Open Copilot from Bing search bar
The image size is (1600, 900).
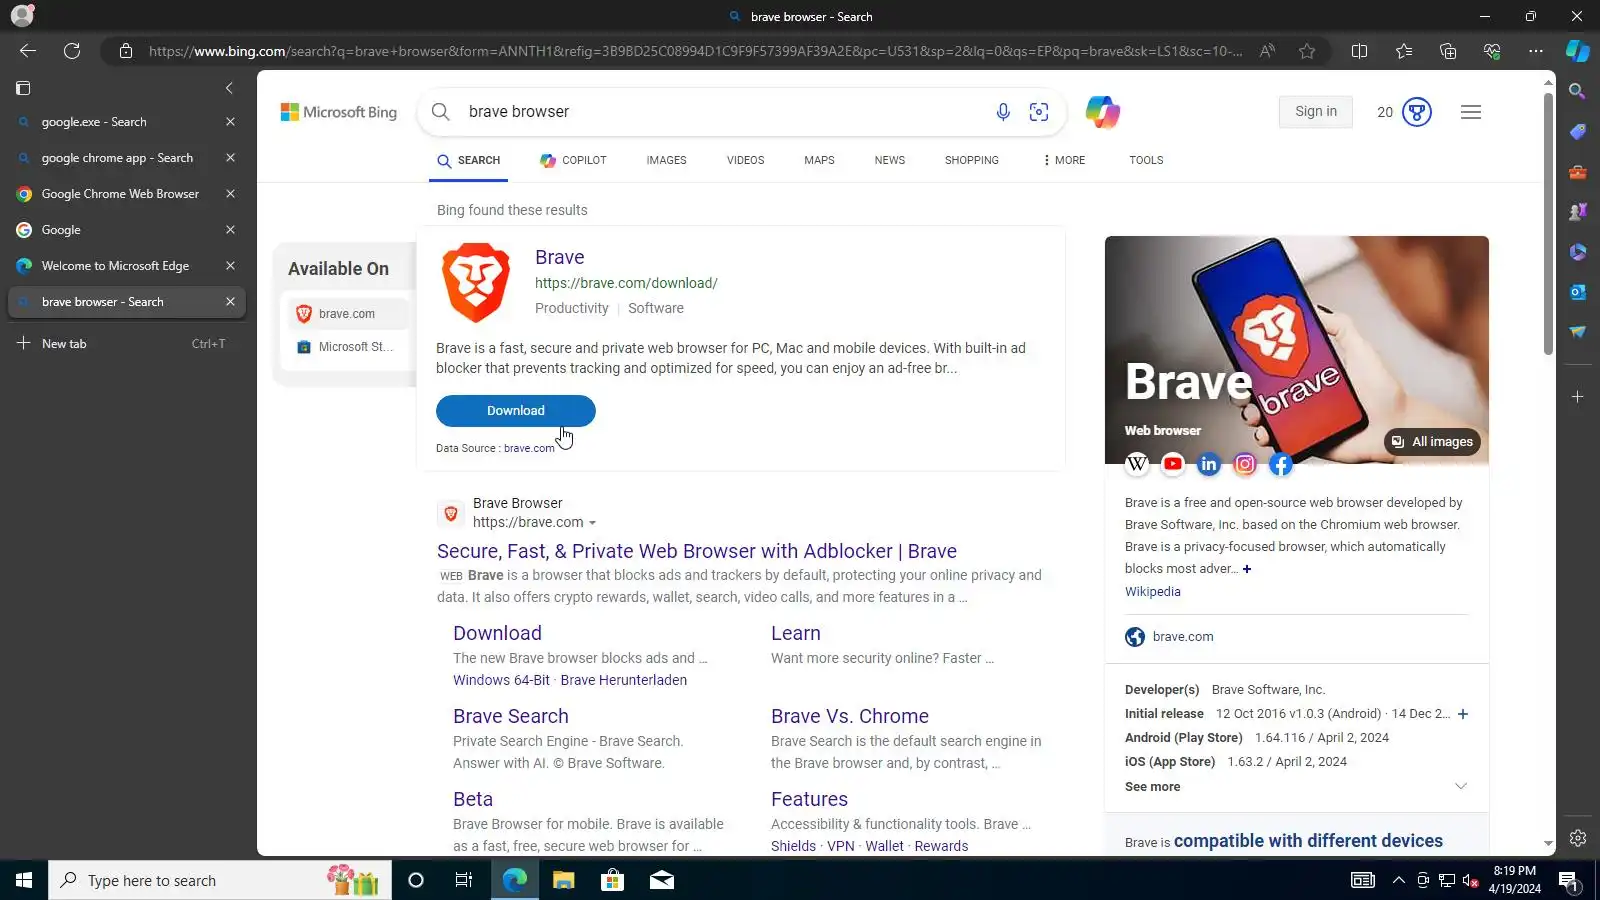(x=1103, y=112)
